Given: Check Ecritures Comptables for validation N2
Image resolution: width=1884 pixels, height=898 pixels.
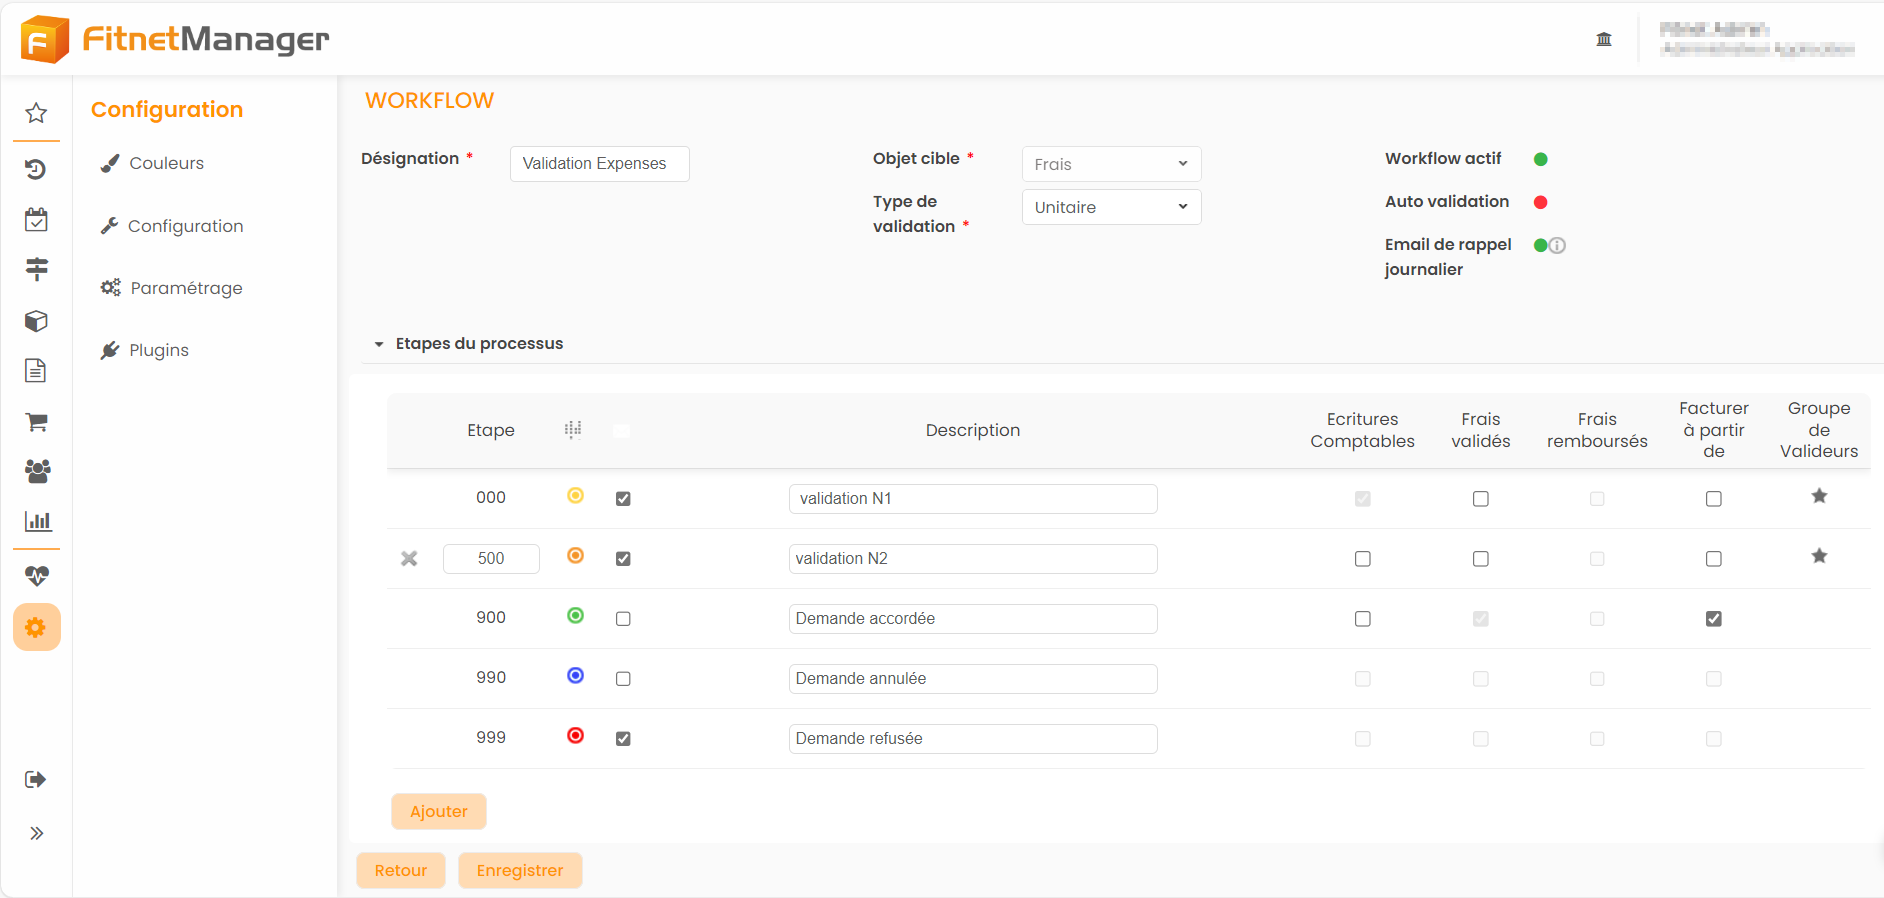Looking at the screenshot, I should pyautogui.click(x=1363, y=559).
